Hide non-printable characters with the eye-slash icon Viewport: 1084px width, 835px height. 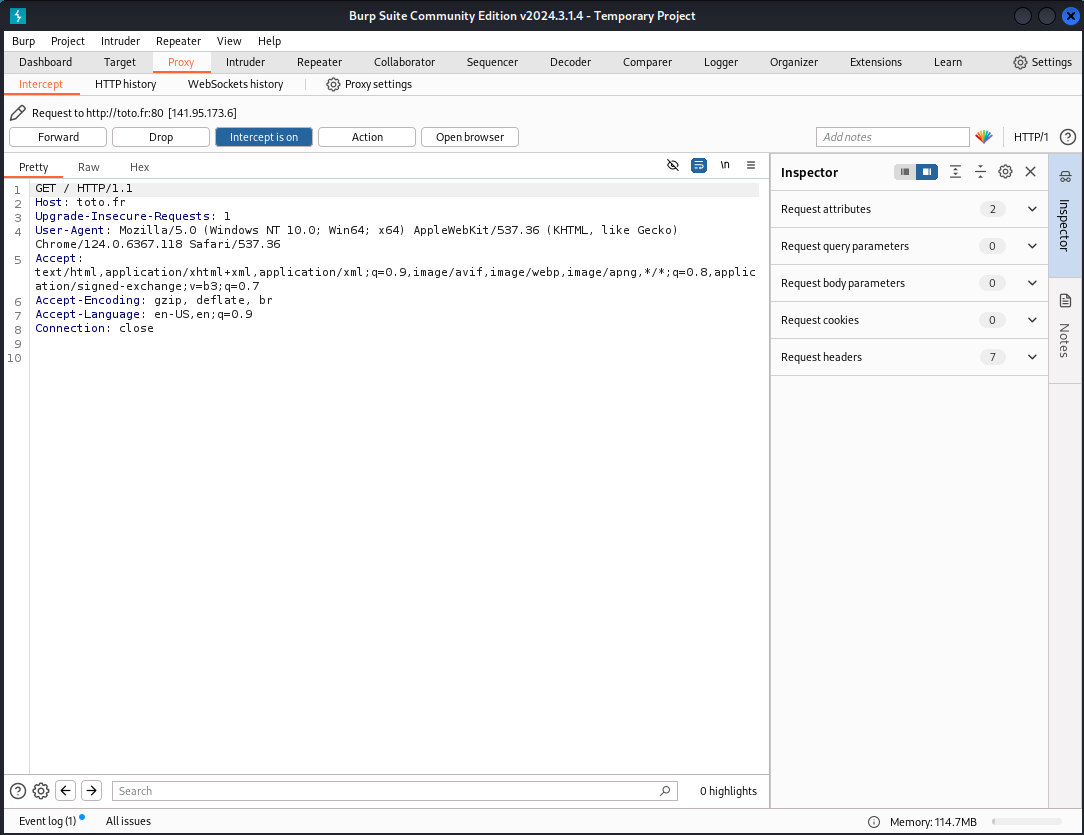tap(672, 165)
